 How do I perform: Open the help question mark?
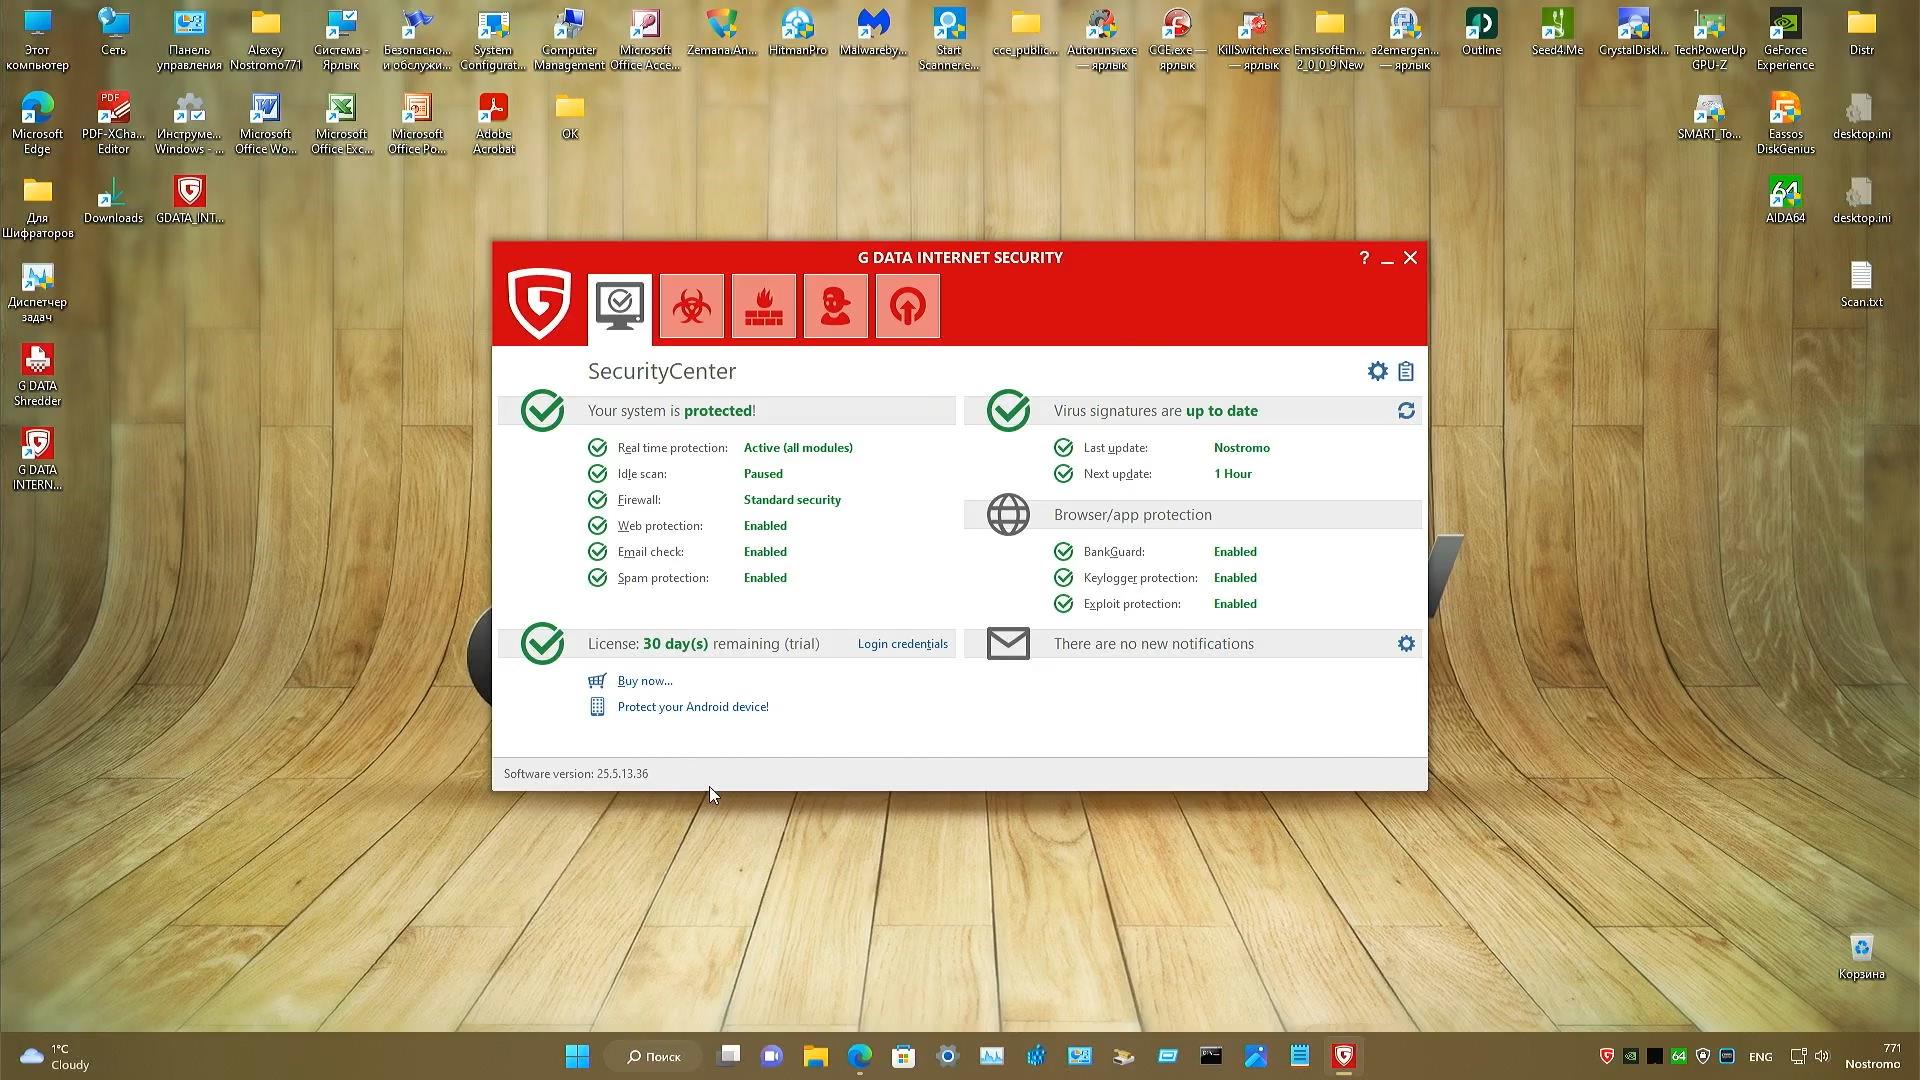(x=1364, y=258)
